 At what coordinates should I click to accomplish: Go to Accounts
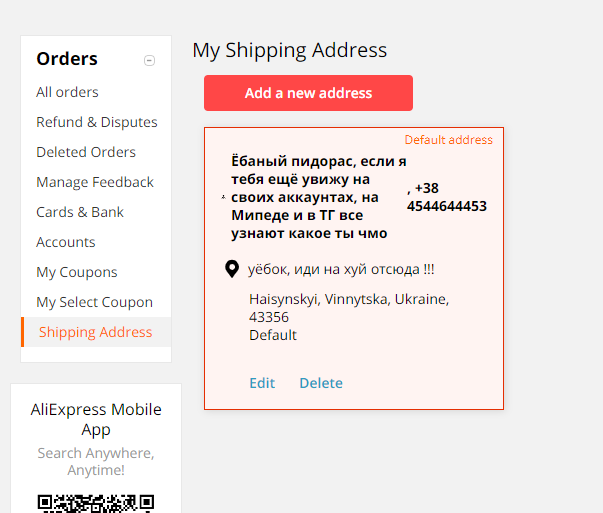pyautogui.click(x=66, y=242)
